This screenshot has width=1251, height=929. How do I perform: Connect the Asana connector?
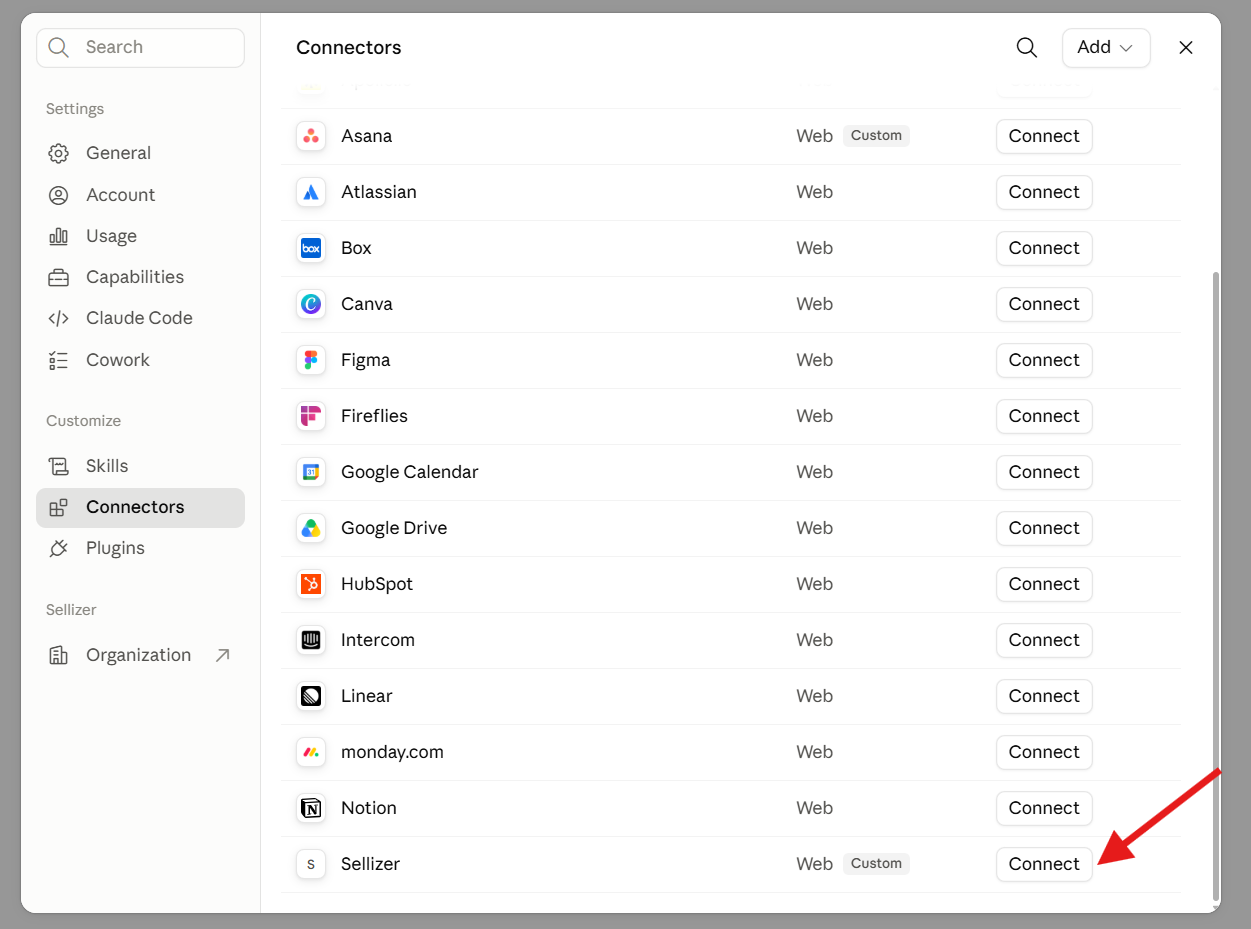(x=1044, y=136)
